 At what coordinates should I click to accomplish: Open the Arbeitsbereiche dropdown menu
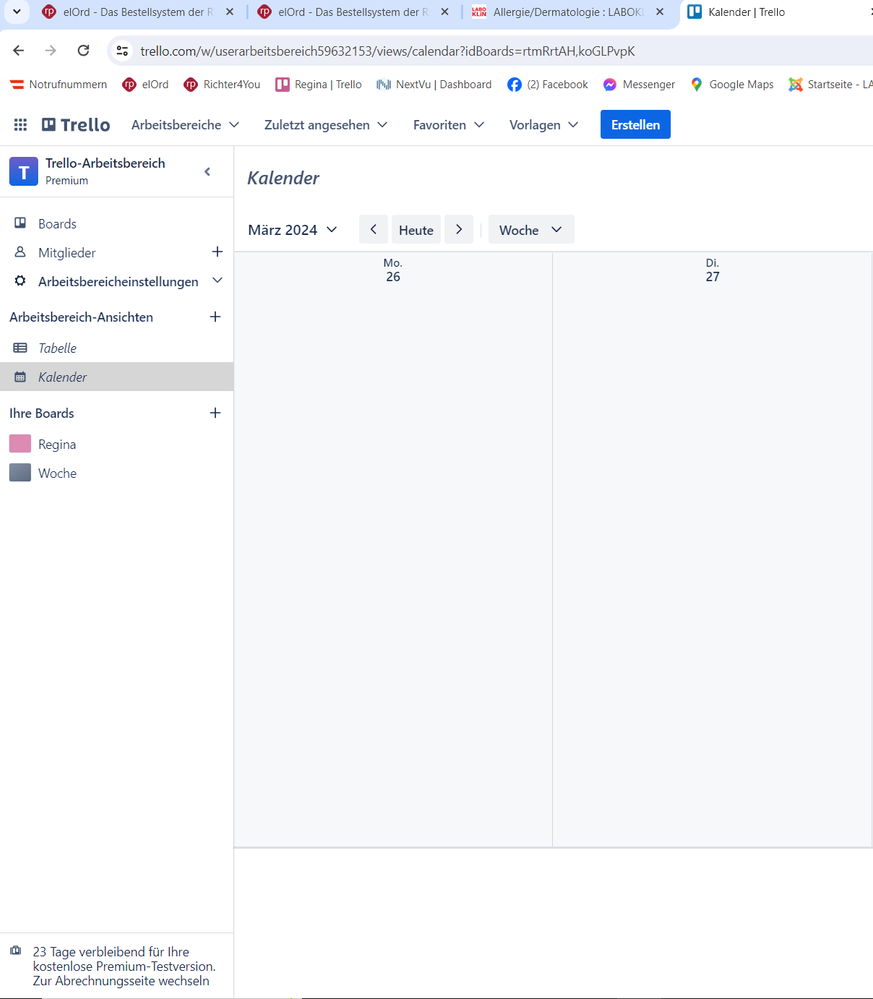pyautogui.click(x=185, y=125)
